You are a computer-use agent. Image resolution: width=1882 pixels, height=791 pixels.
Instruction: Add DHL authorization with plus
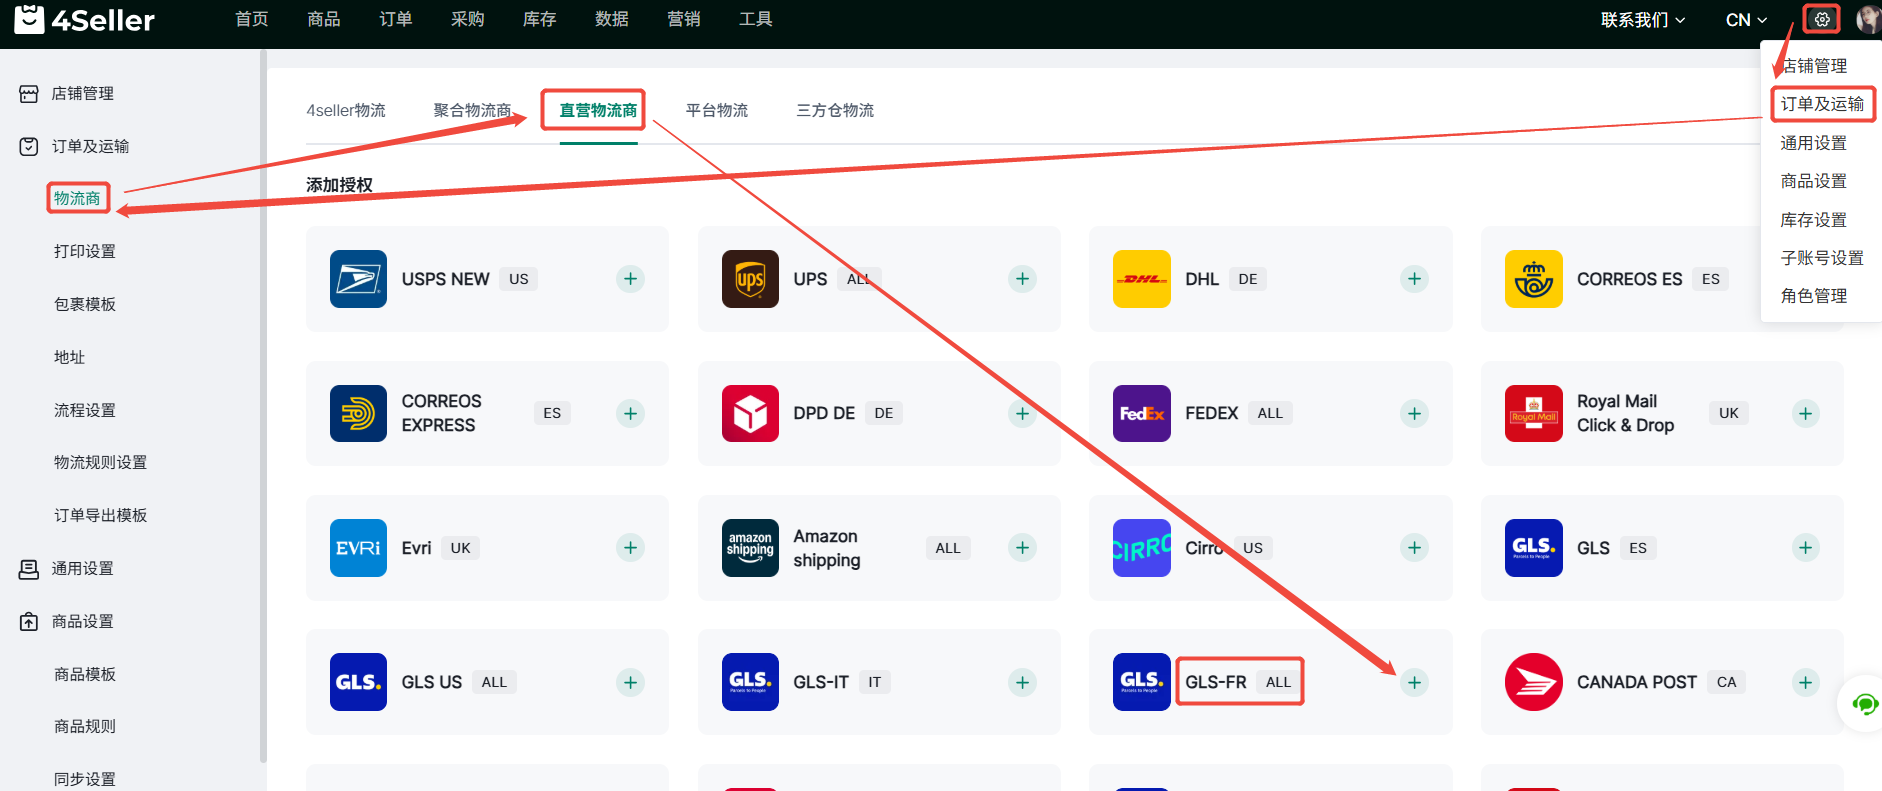click(x=1414, y=279)
